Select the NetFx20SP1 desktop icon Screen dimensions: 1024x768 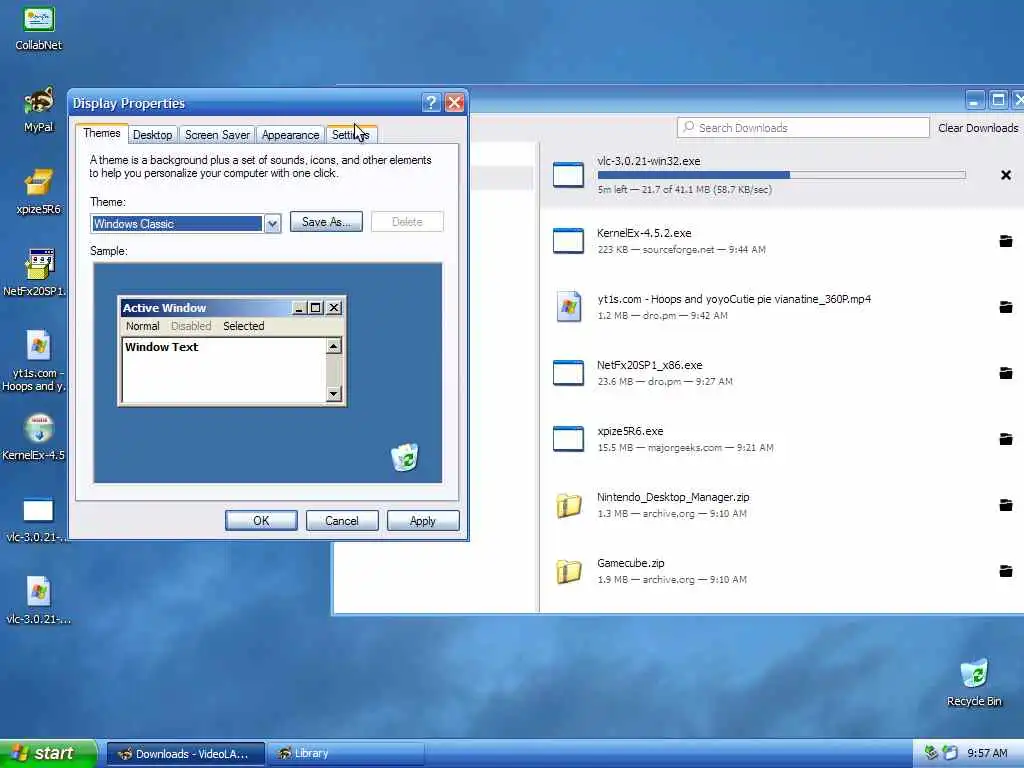point(35,273)
